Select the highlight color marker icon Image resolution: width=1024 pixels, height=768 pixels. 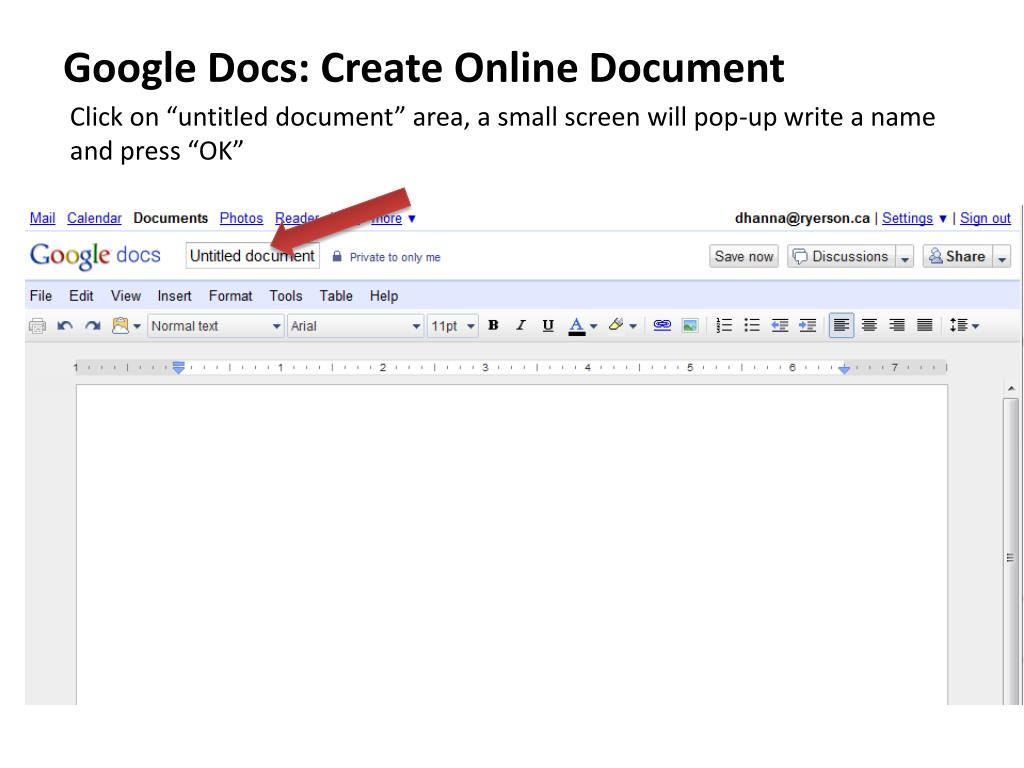pos(615,325)
